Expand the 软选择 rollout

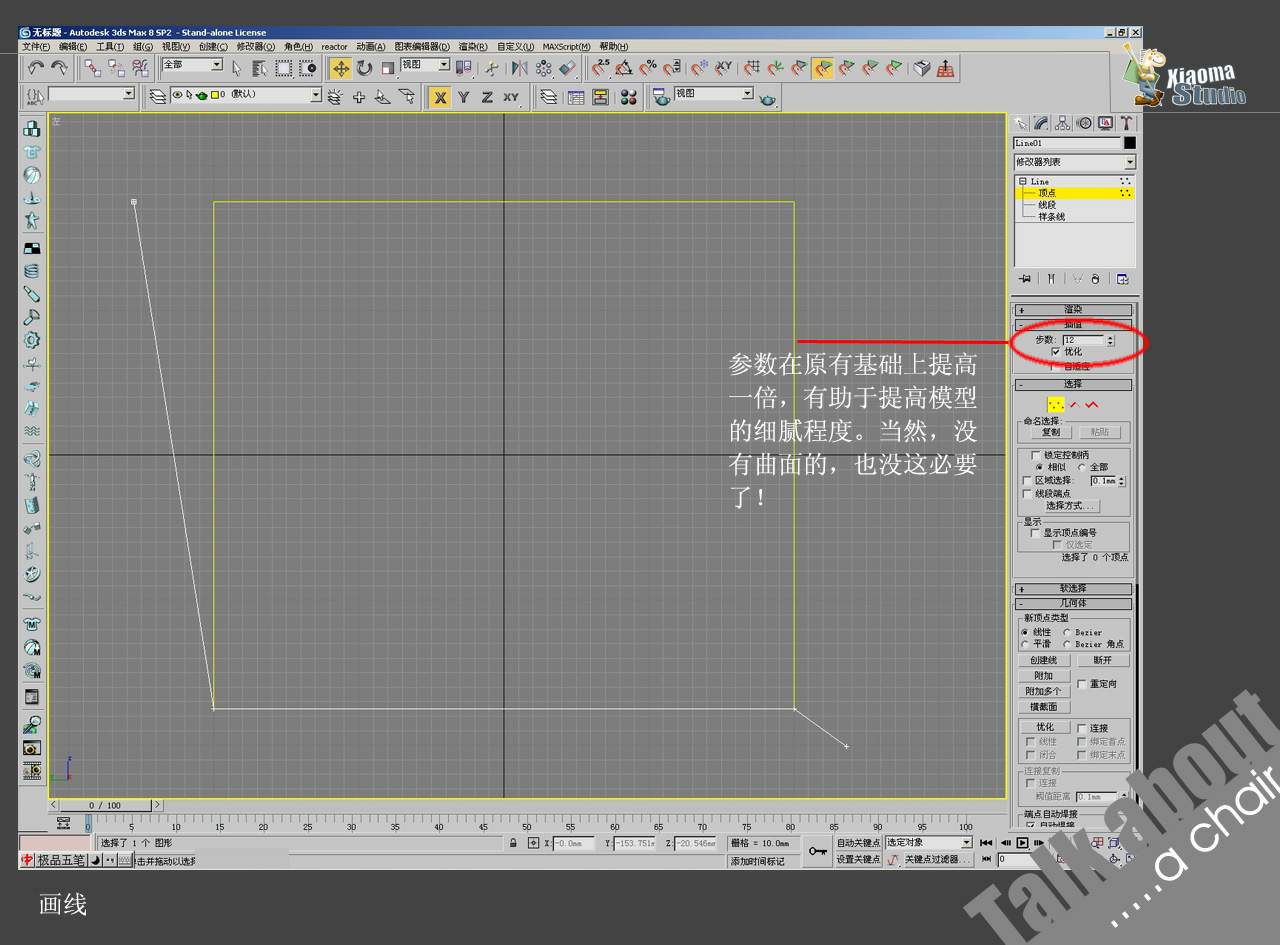coord(1074,589)
